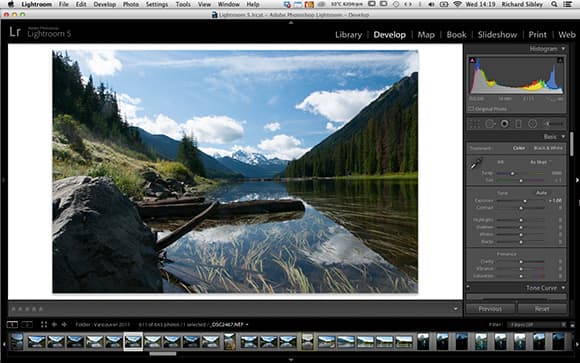580x363 pixels.
Task: Click the Contrast slider handle
Action: click(521, 208)
